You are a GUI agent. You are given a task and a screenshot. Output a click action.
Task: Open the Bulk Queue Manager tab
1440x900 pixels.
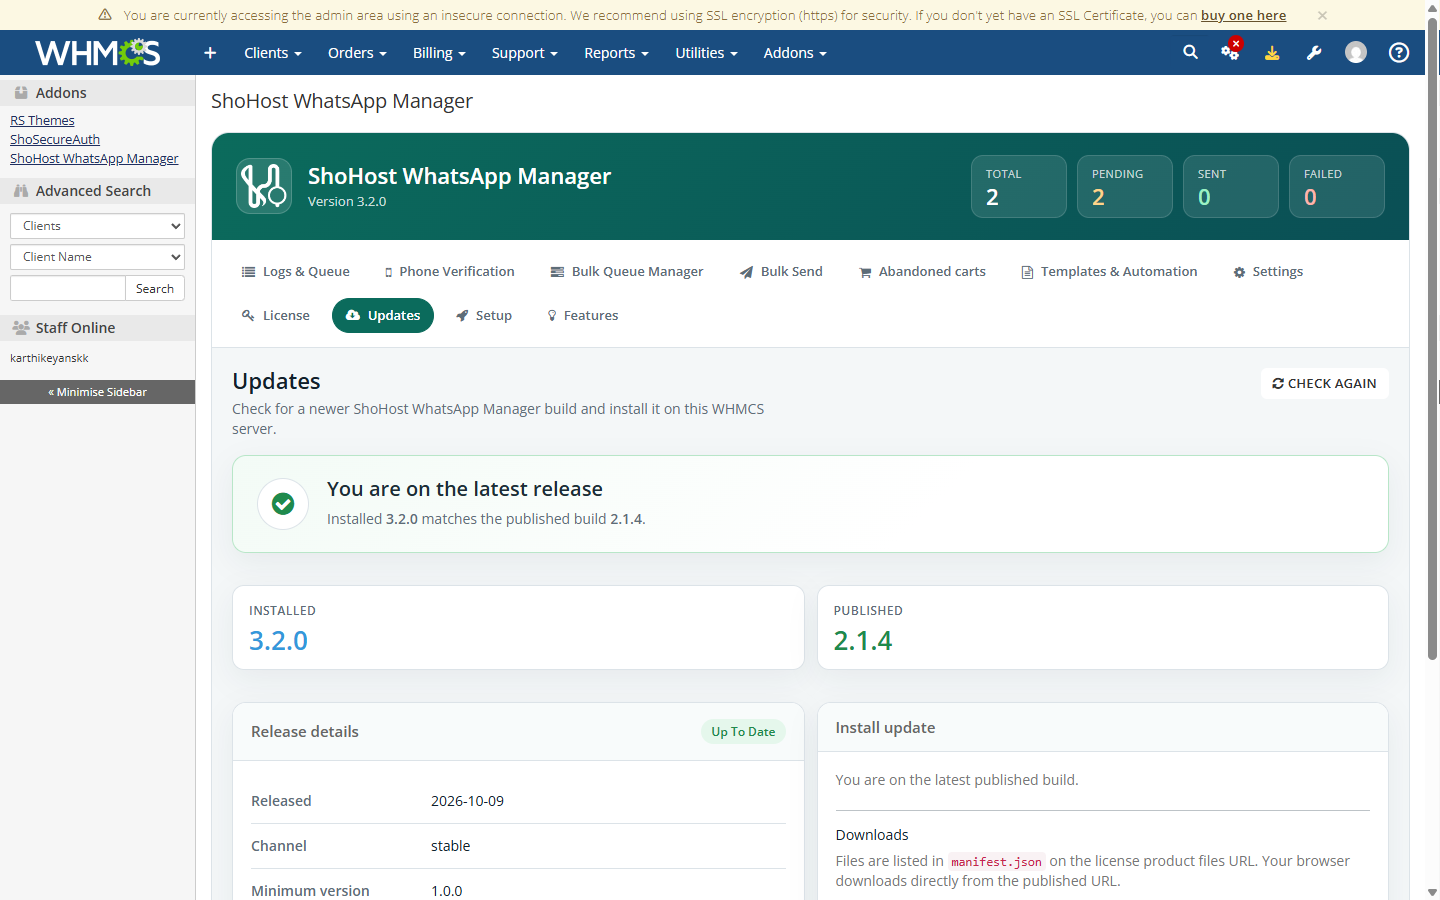click(627, 272)
